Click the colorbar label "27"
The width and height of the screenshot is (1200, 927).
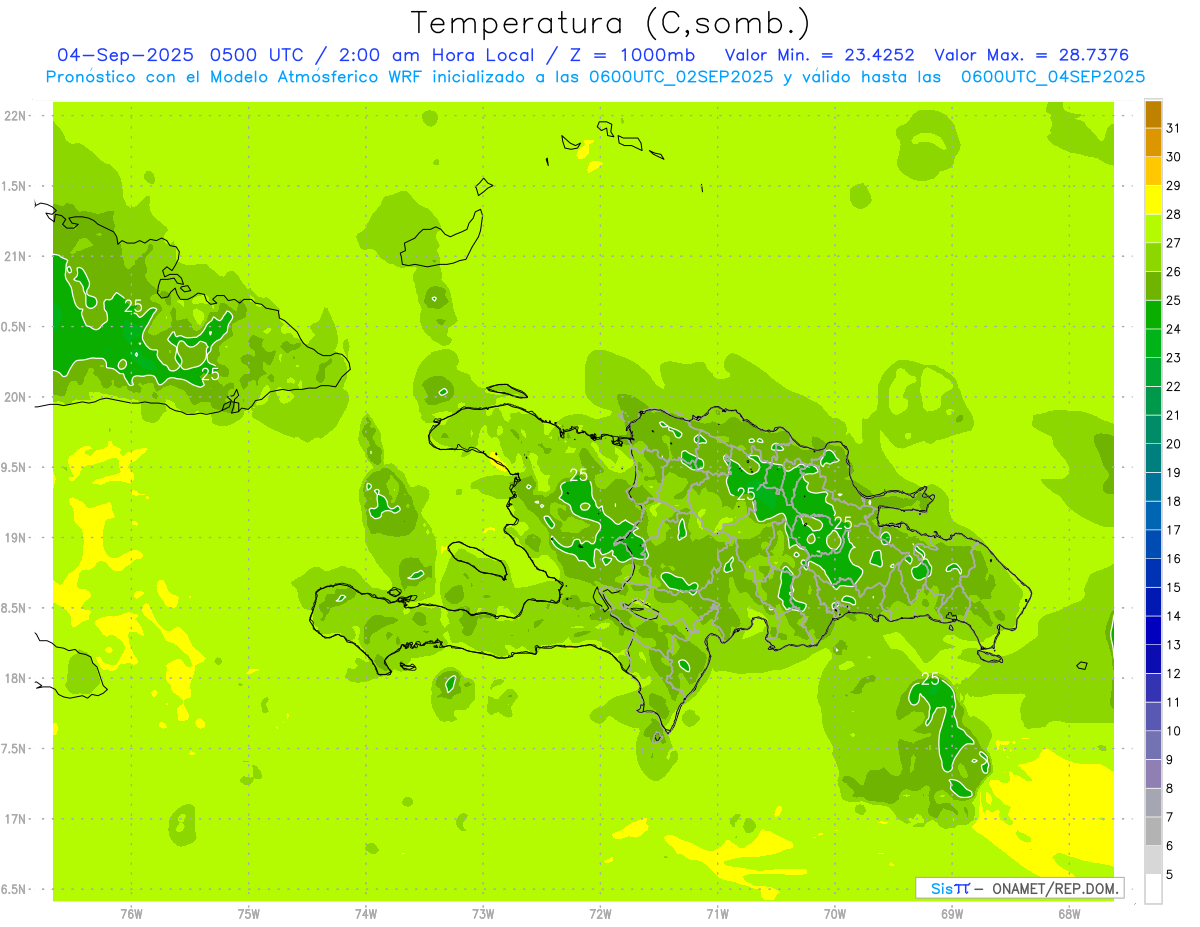(x=1174, y=243)
